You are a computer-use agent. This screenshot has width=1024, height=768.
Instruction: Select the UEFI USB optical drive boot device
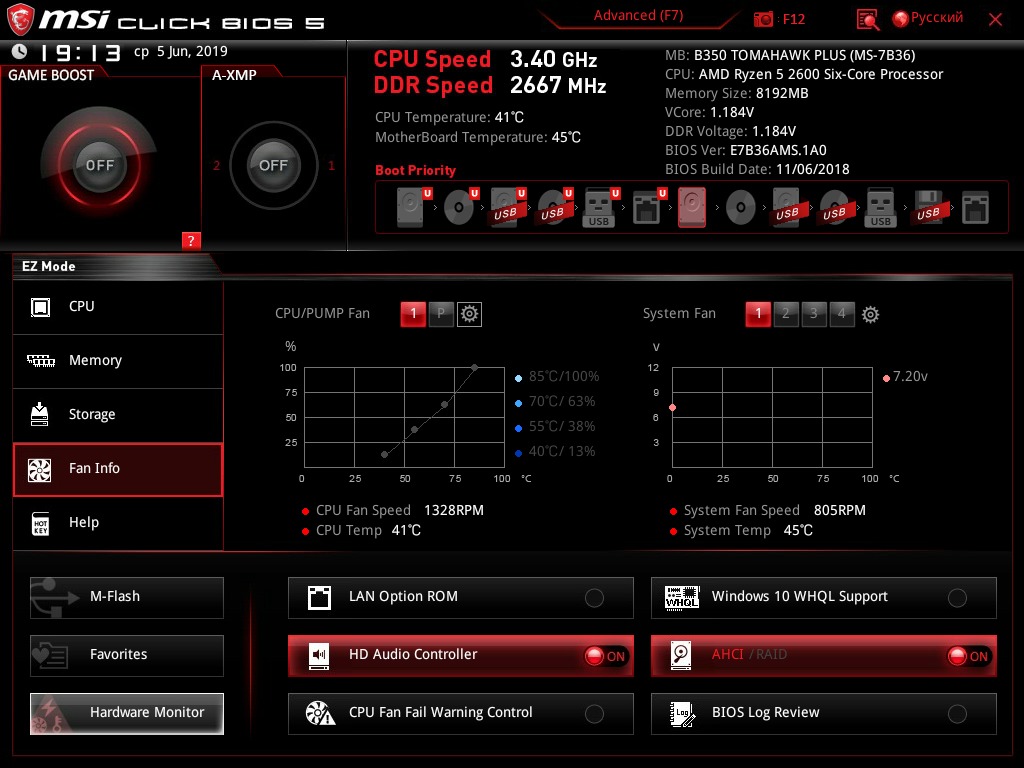(x=555, y=208)
